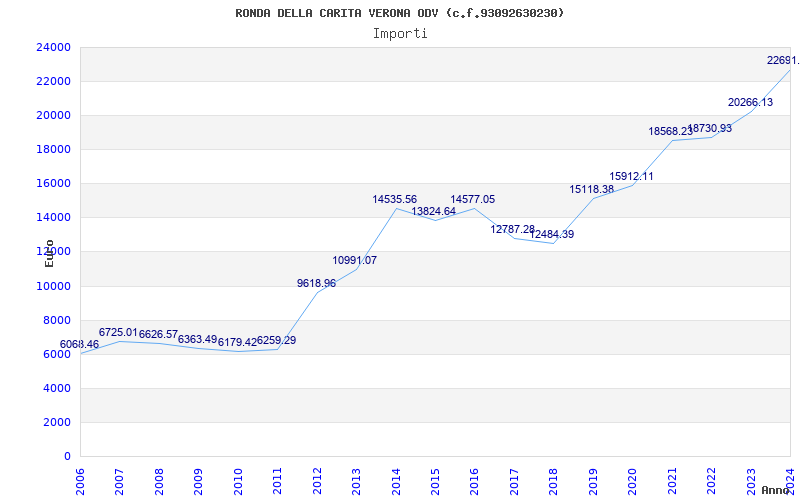Click the data label 9618.96

(316, 283)
